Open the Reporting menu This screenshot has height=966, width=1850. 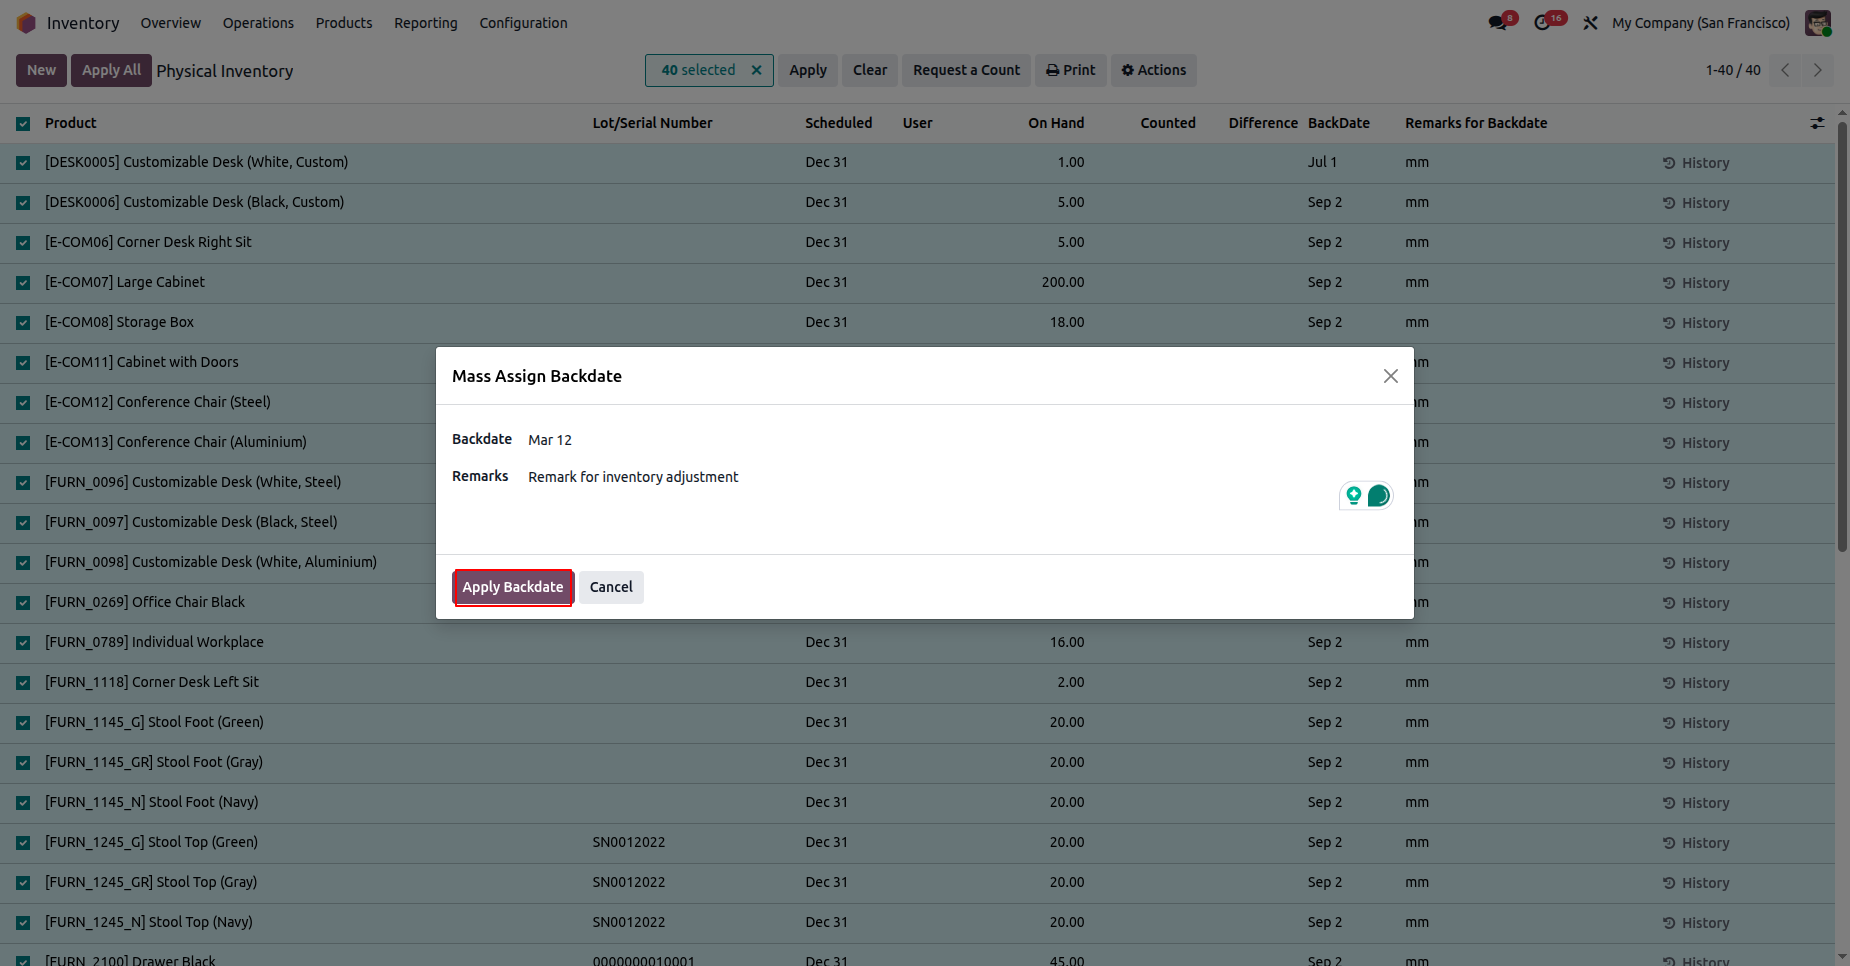point(426,23)
